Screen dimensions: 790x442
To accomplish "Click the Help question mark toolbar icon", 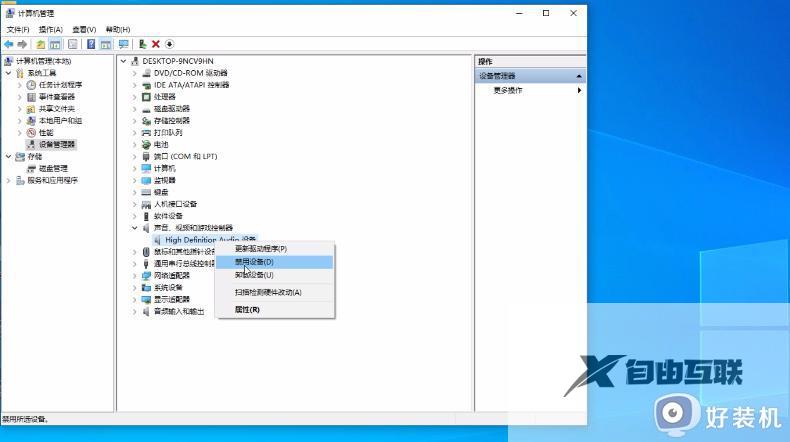I will pos(91,44).
